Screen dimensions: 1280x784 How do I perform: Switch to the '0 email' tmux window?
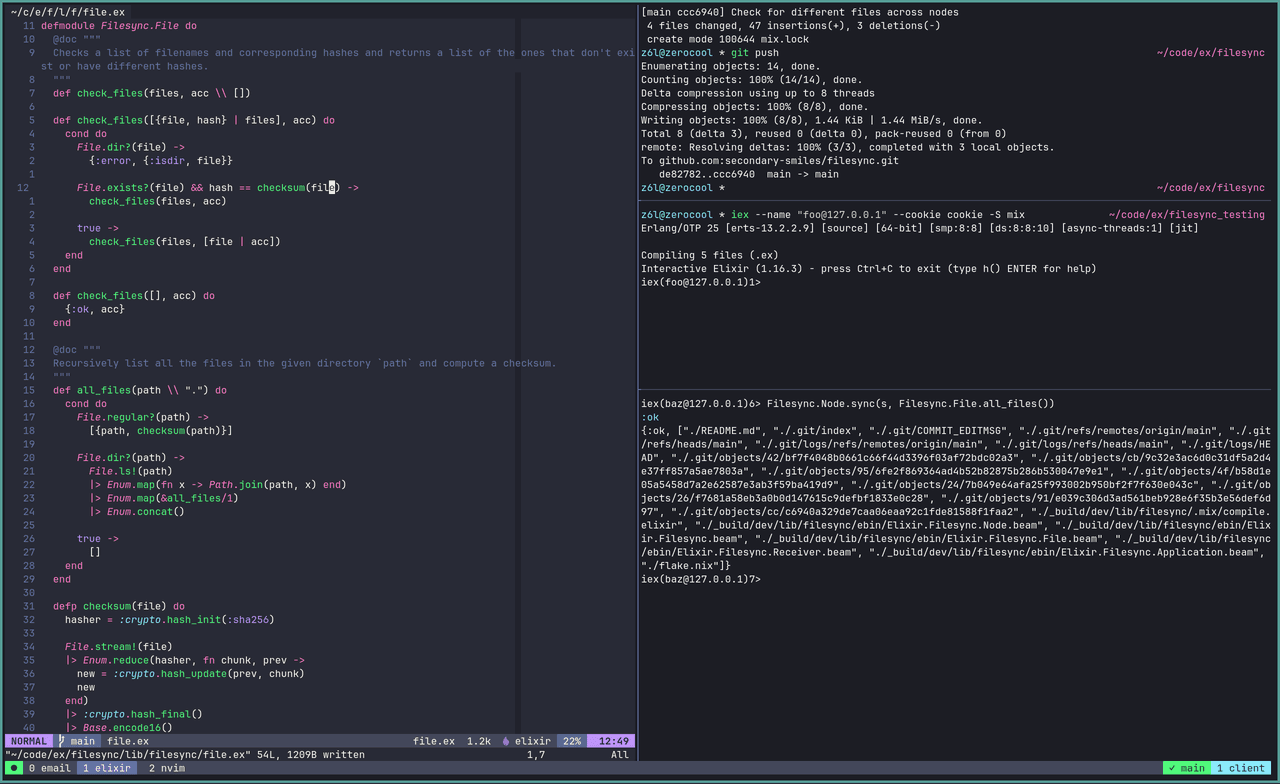coord(49,768)
